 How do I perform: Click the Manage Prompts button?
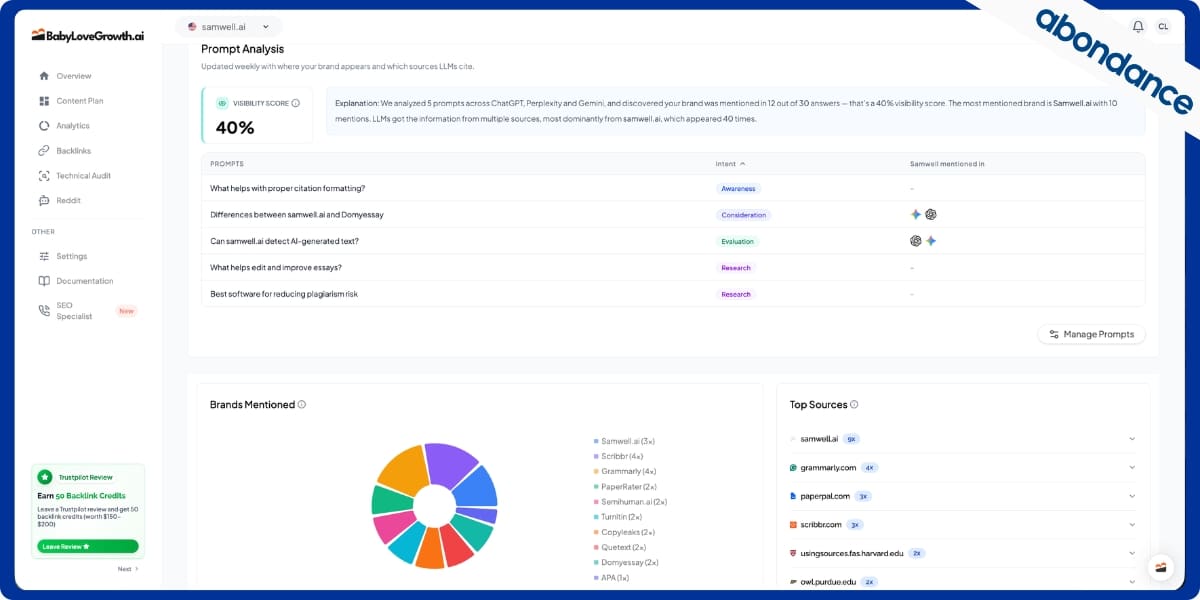tap(1091, 334)
